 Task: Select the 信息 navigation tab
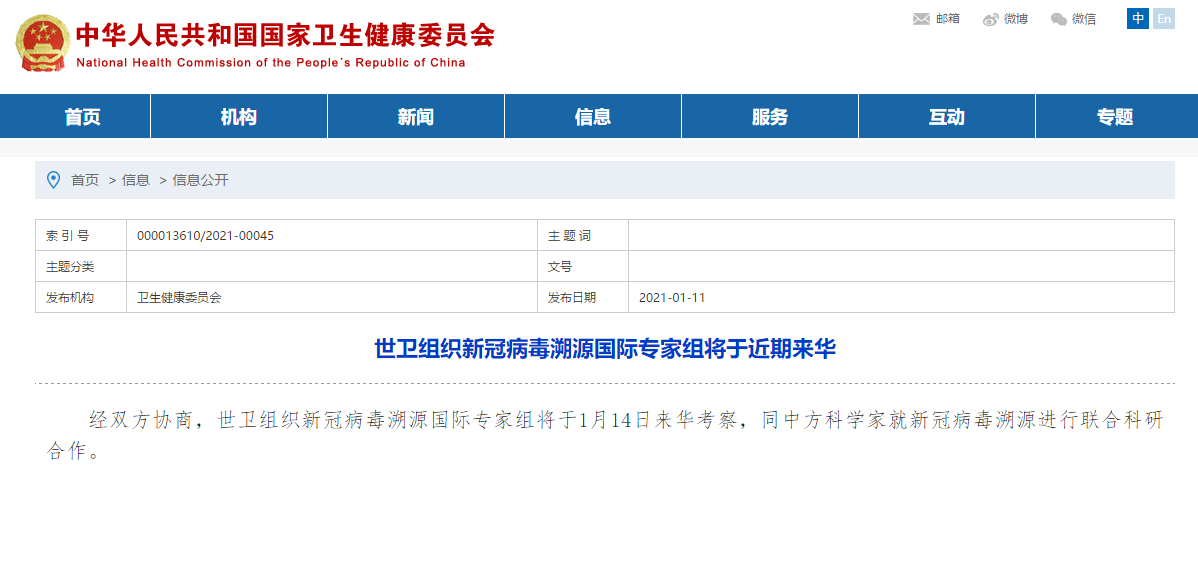pos(593,117)
